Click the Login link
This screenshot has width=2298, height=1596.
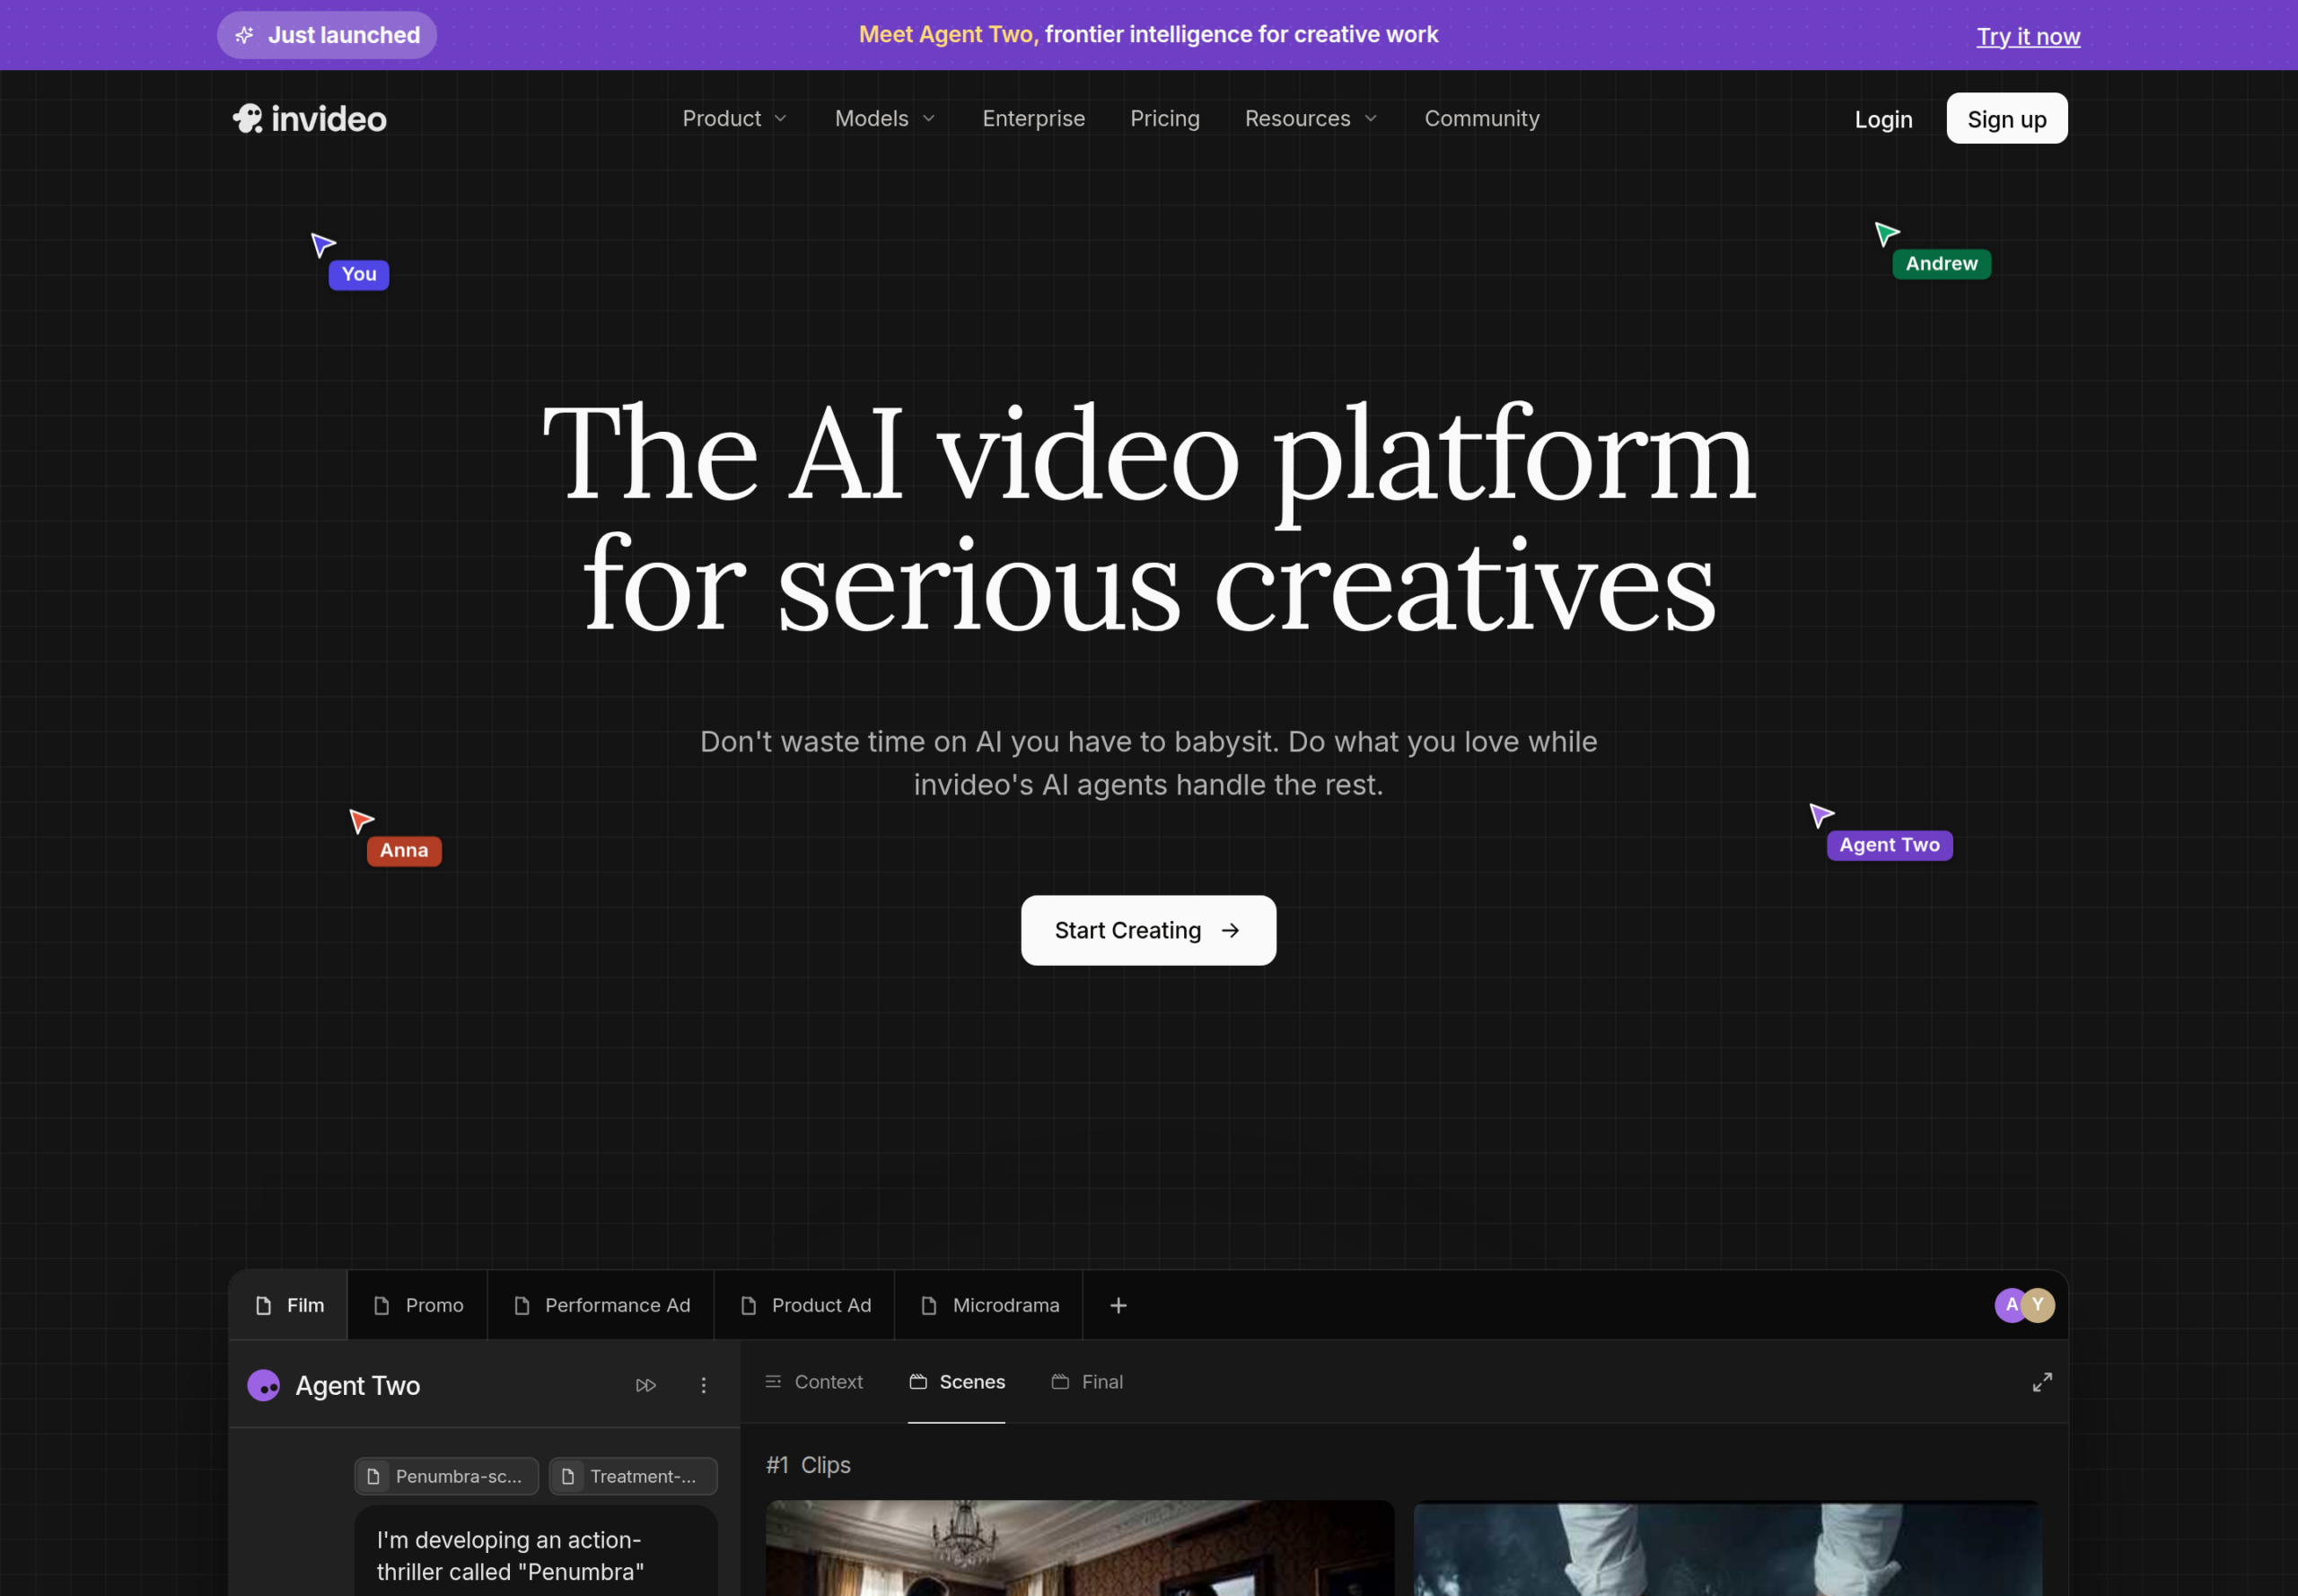(1883, 119)
